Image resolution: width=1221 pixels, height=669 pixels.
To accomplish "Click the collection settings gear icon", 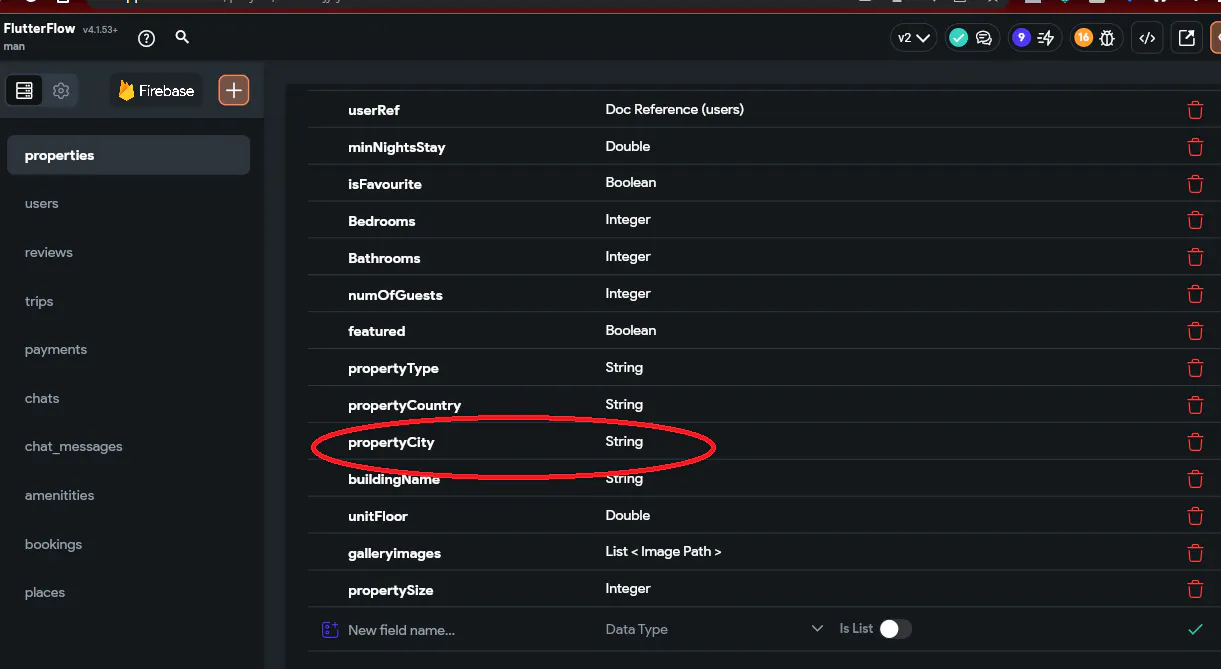I will (61, 91).
